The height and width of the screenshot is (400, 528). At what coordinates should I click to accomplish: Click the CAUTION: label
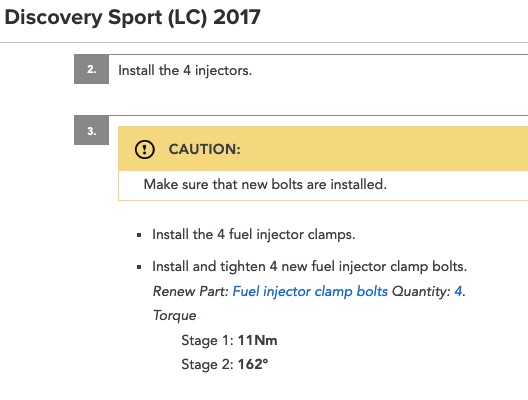coord(205,149)
